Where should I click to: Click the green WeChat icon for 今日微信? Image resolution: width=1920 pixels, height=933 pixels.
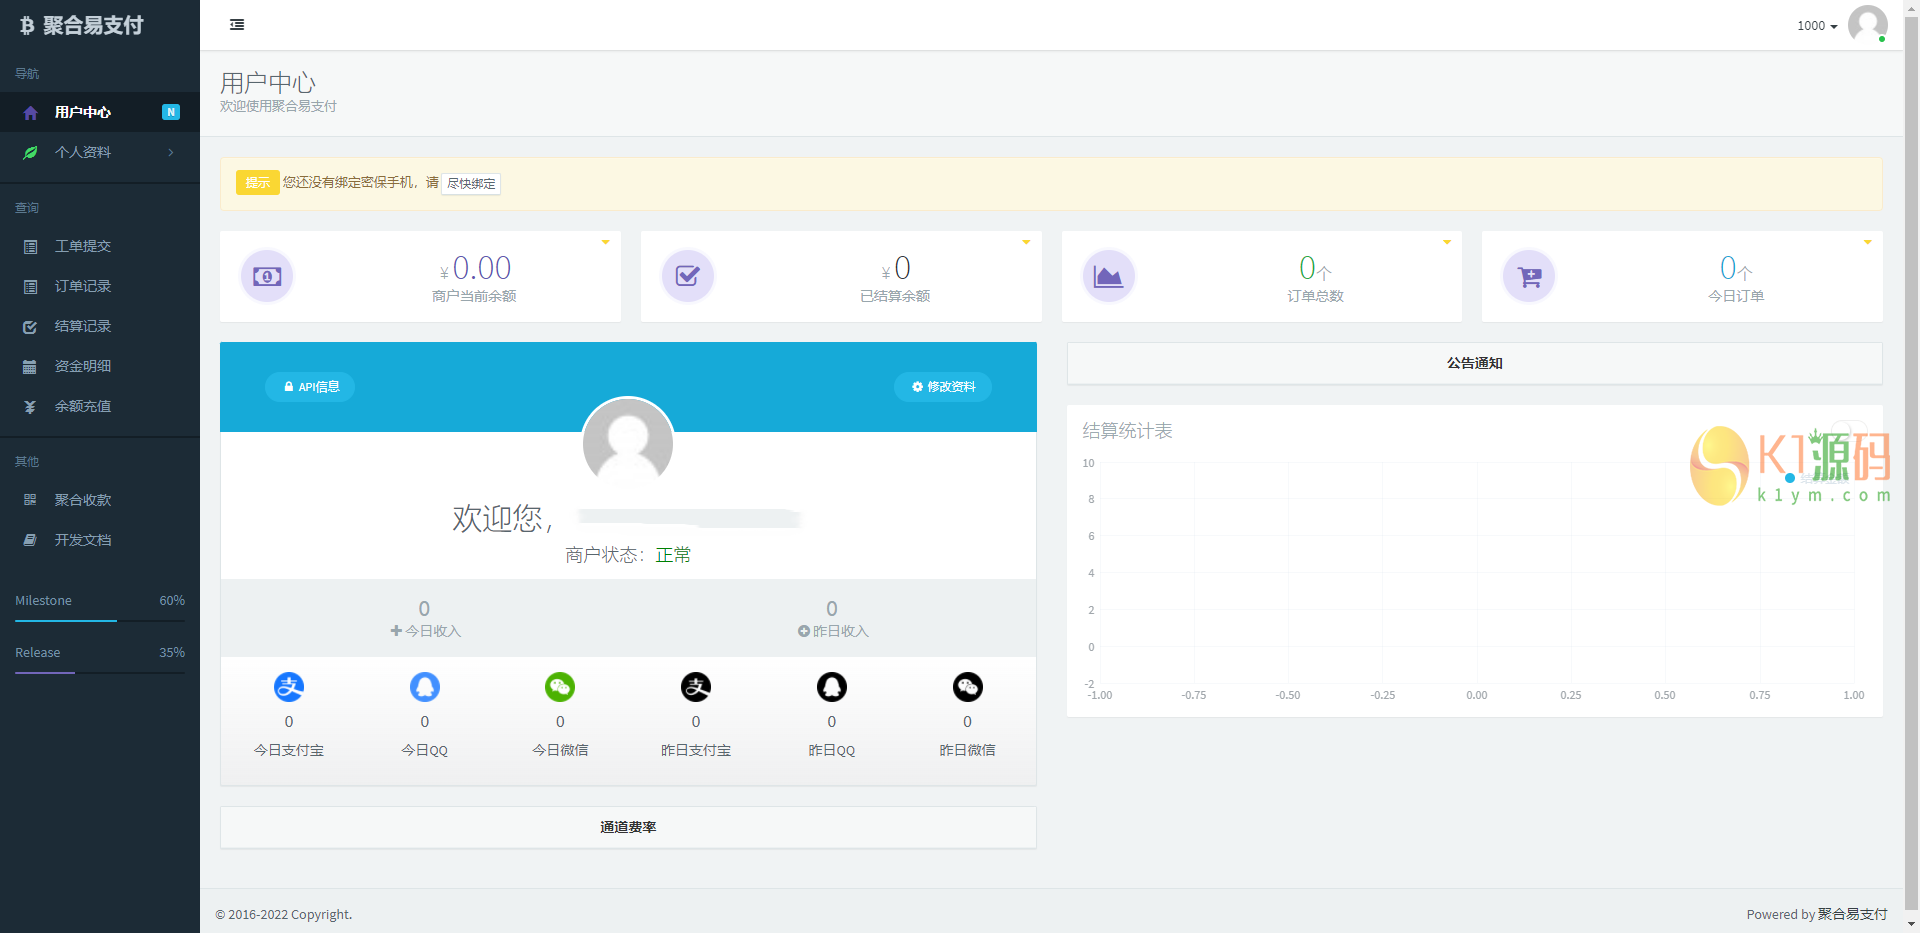[560, 687]
